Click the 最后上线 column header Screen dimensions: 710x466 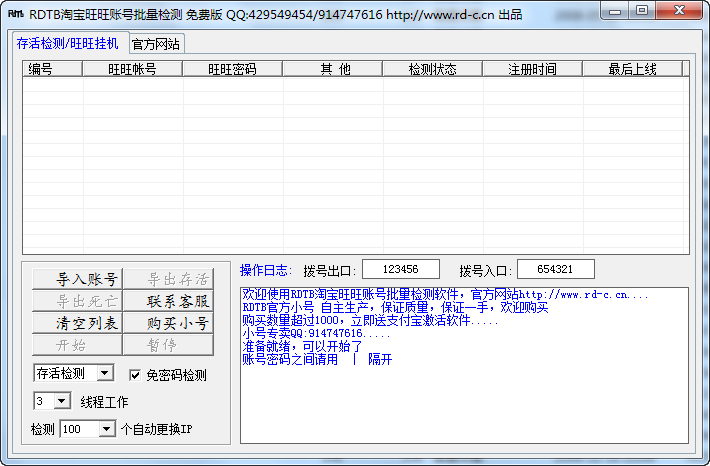coord(633,69)
